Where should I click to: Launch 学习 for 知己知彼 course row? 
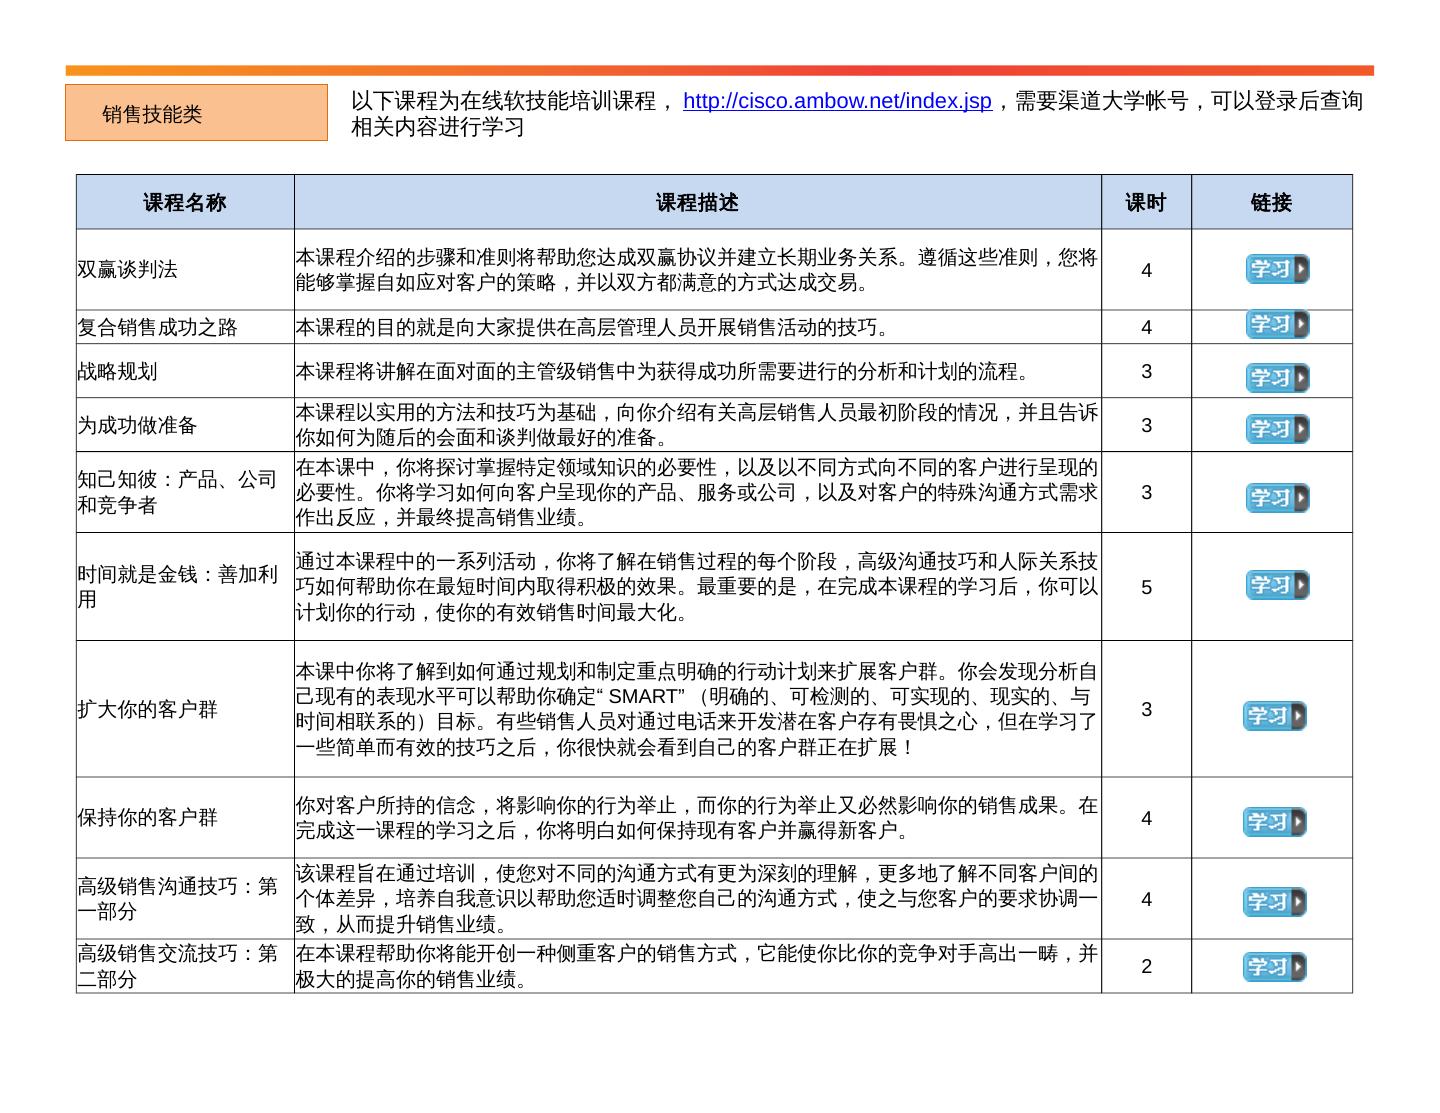point(1276,498)
